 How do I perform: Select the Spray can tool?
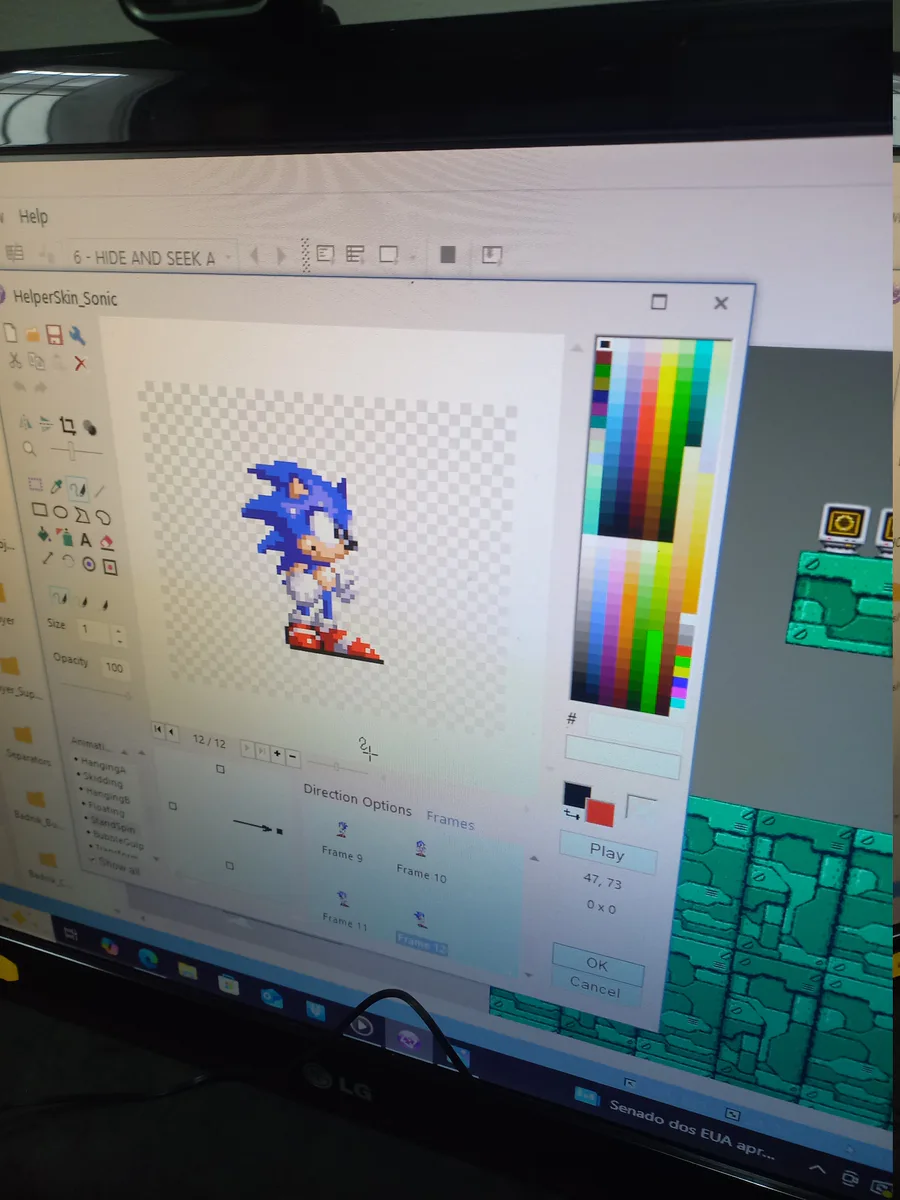(x=64, y=538)
